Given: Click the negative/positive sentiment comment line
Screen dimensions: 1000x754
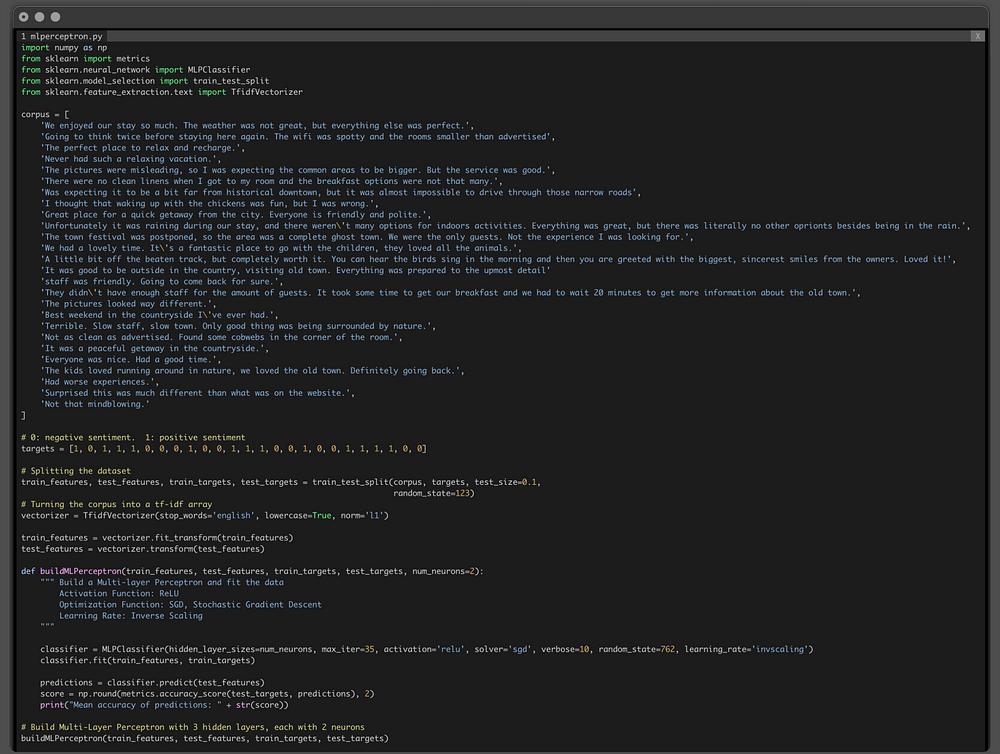Looking at the screenshot, I should [x=133, y=438].
